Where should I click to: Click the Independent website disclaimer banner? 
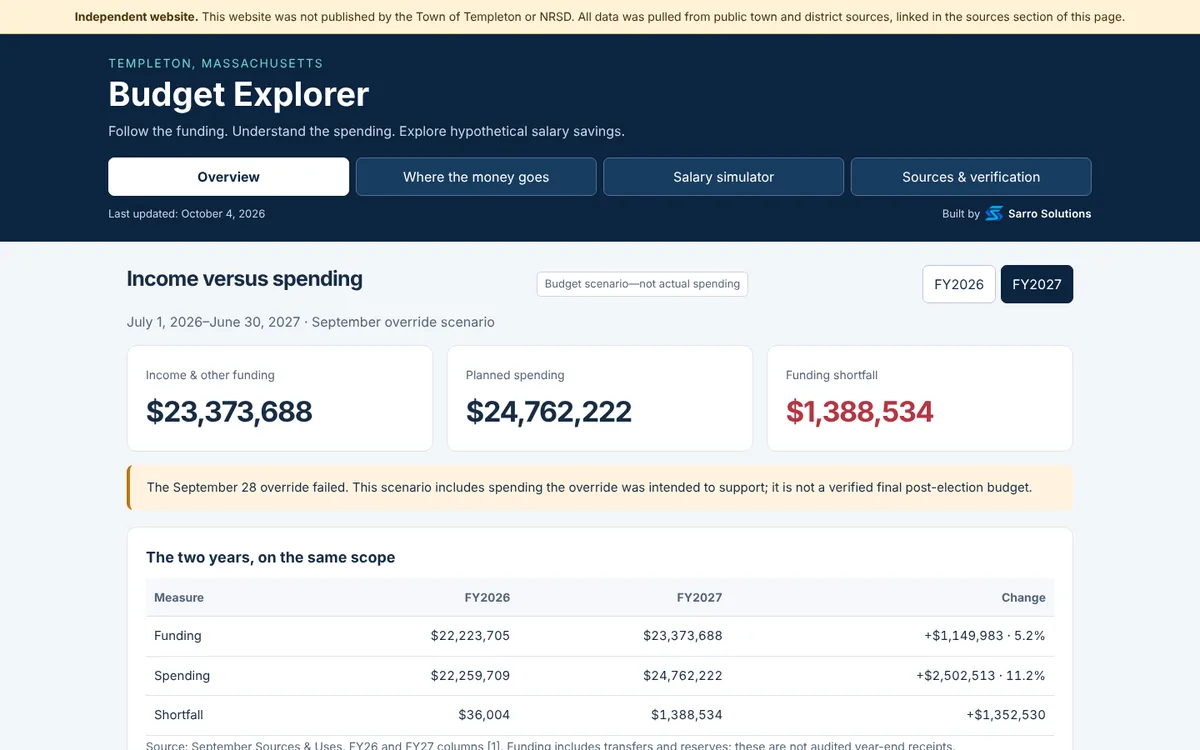(600, 17)
